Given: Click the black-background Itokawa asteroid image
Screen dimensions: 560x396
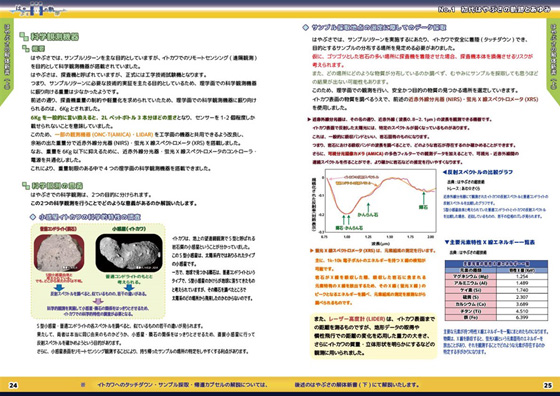Looking at the screenshot, I should coord(129,253).
